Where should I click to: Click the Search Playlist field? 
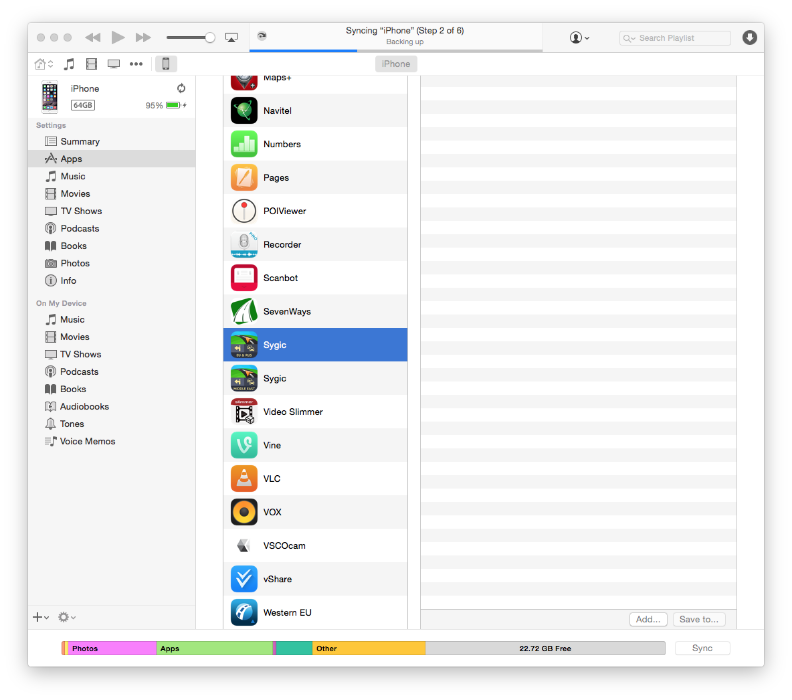(675, 38)
